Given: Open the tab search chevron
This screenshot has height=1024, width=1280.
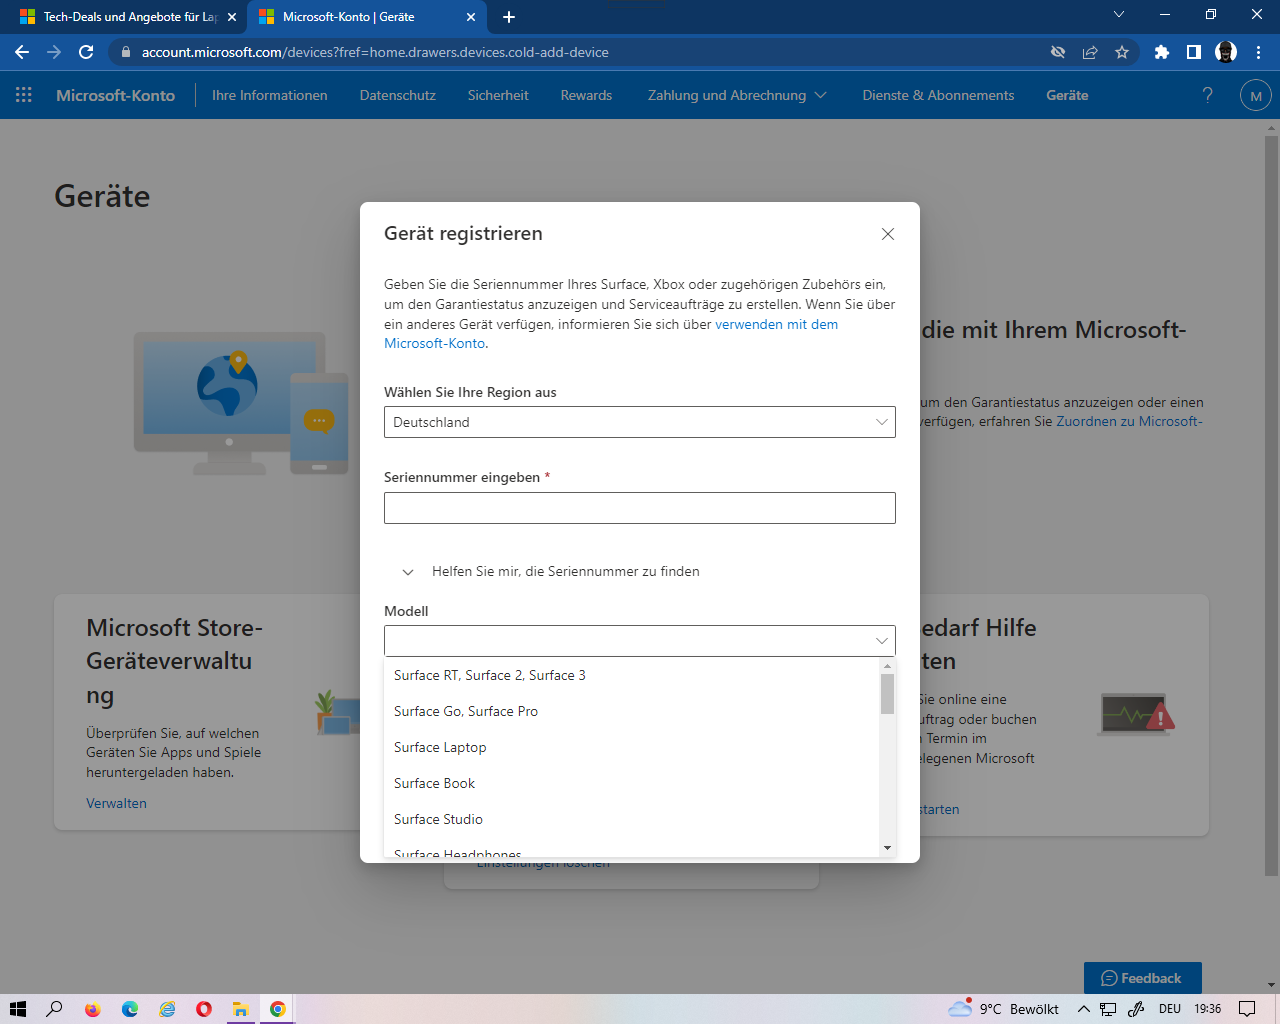Looking at the screenshot, I should coord(1119,15).
